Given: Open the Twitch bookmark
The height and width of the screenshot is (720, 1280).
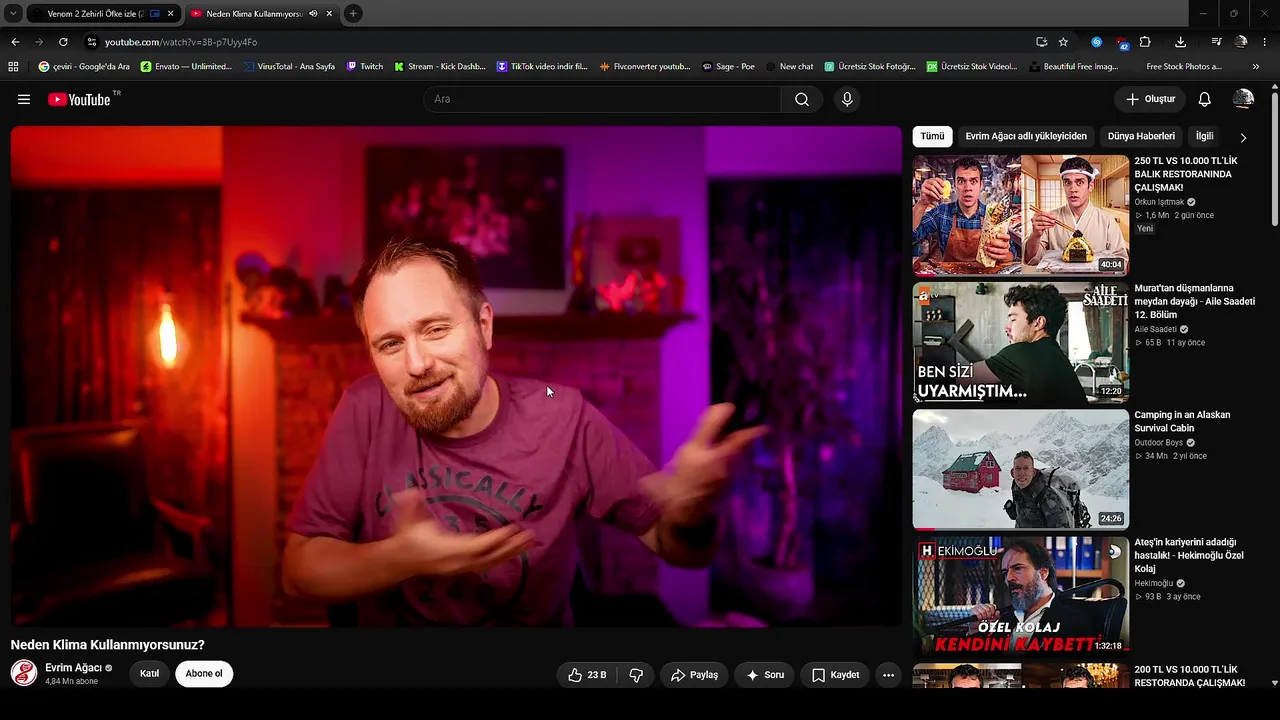Looking at the screenshot, I should 365,67.
